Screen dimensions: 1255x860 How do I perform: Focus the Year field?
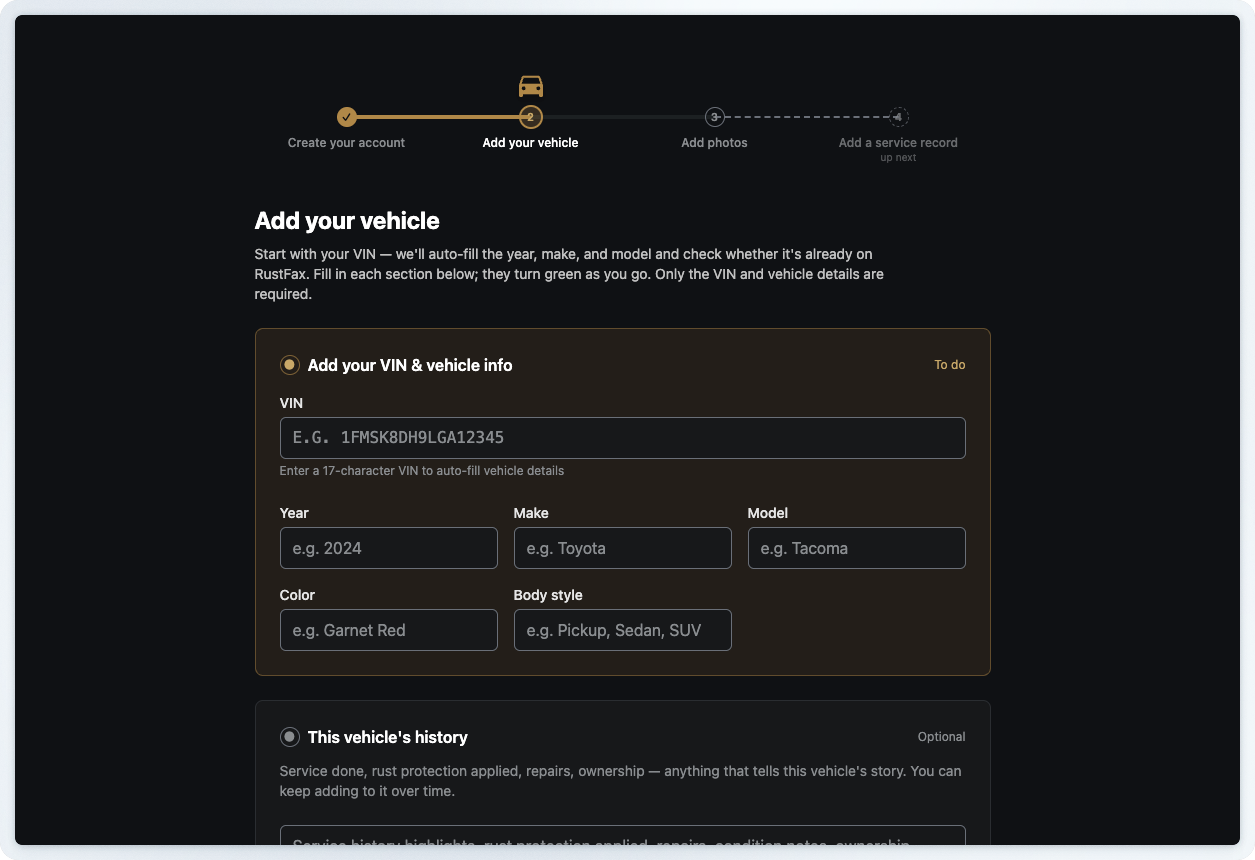point(388,548)
